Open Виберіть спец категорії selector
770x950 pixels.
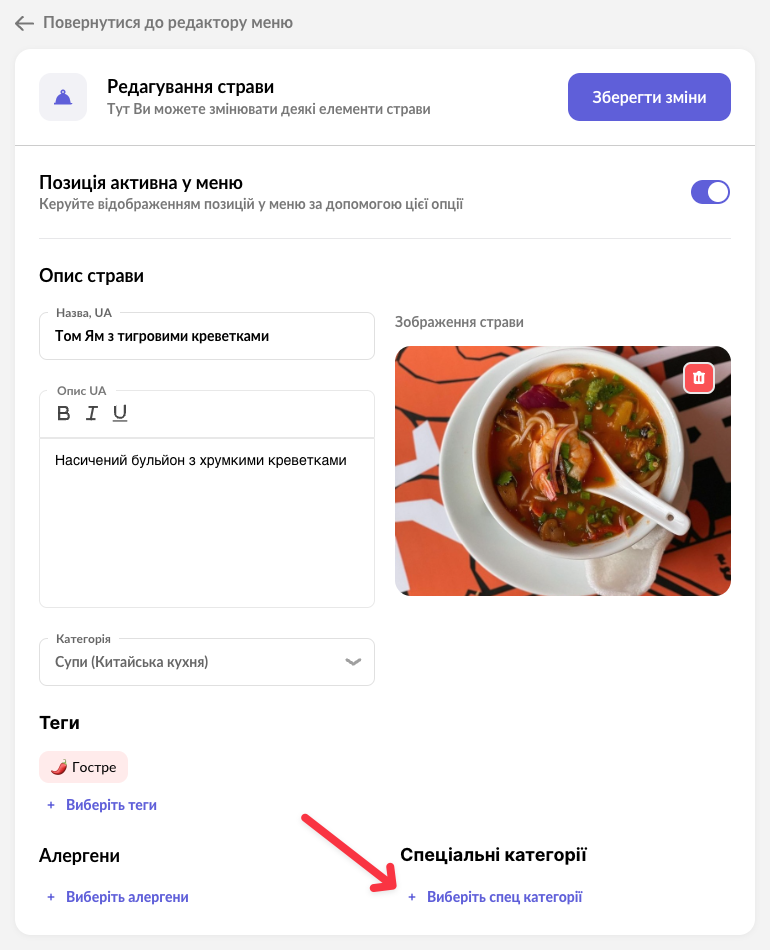coord(504,897)
